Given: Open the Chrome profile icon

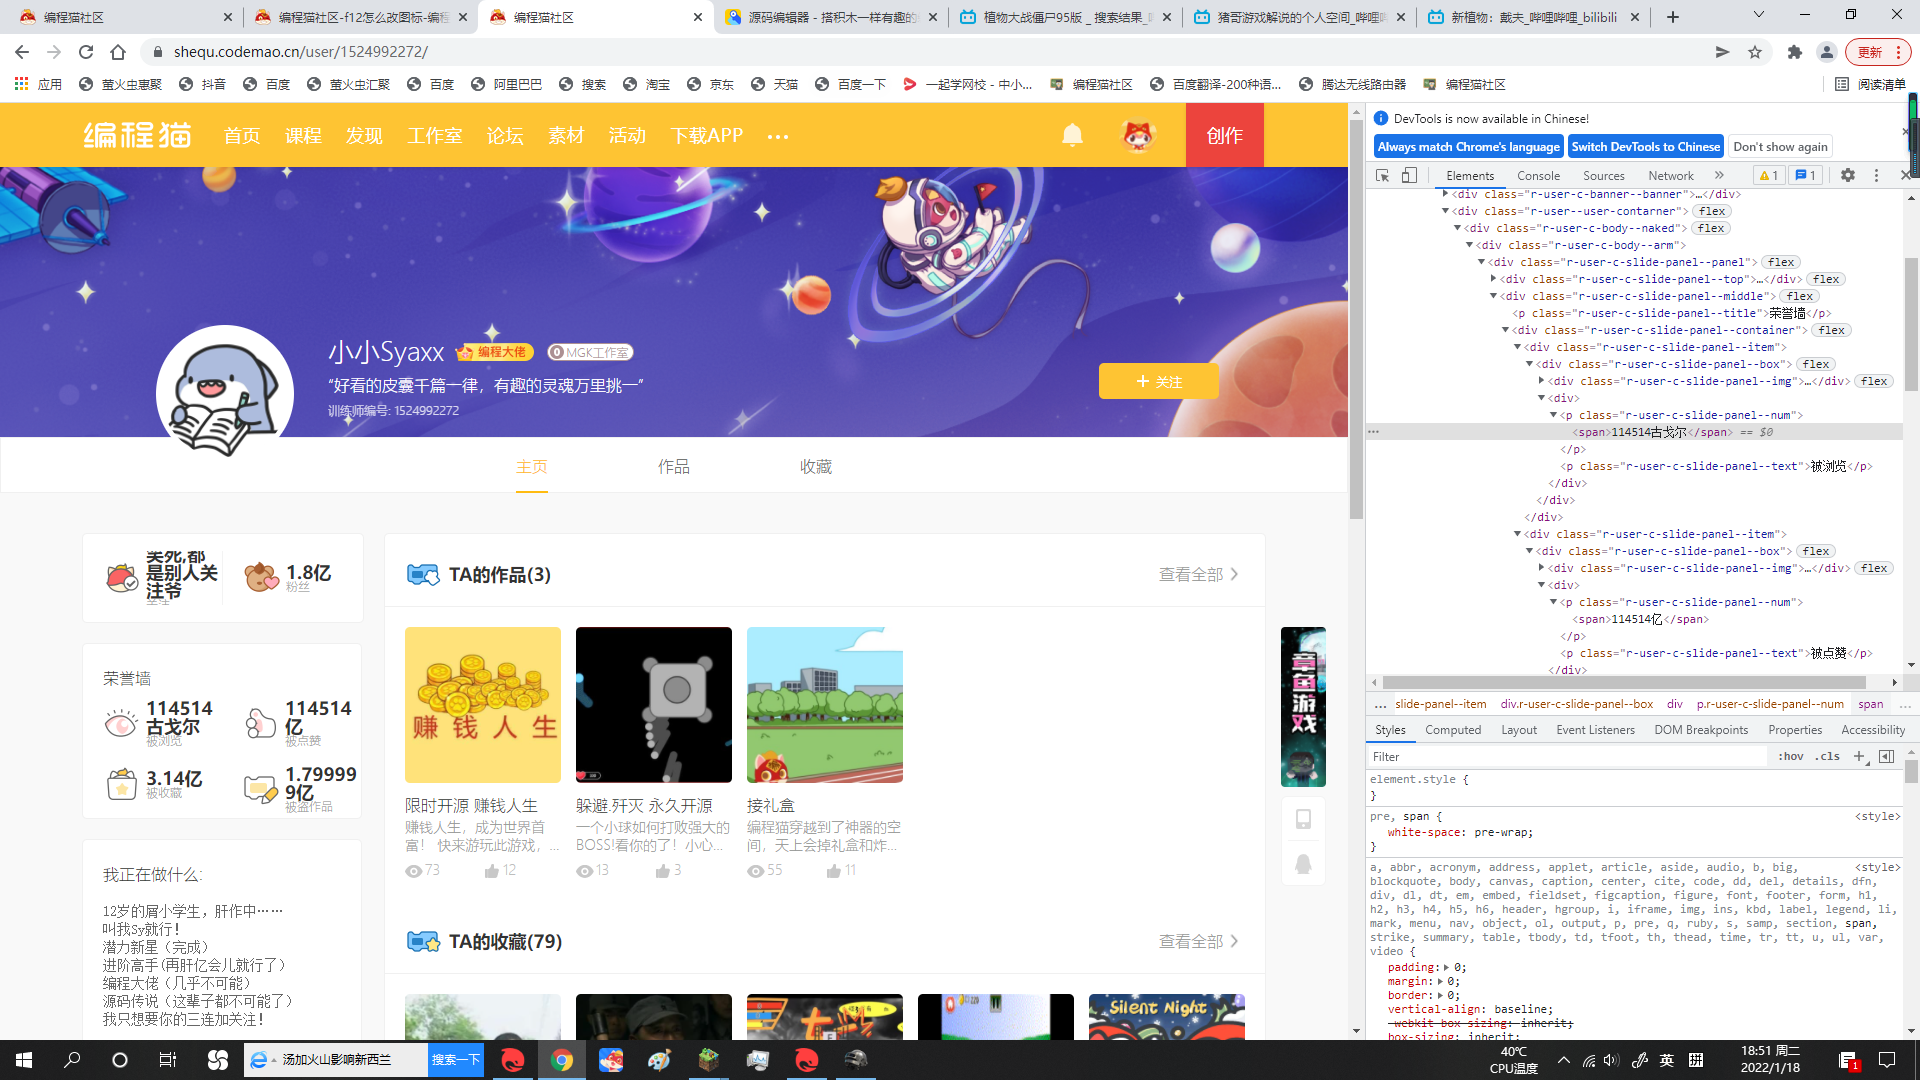Looking at the screenshot, I should pos(1827,52).
